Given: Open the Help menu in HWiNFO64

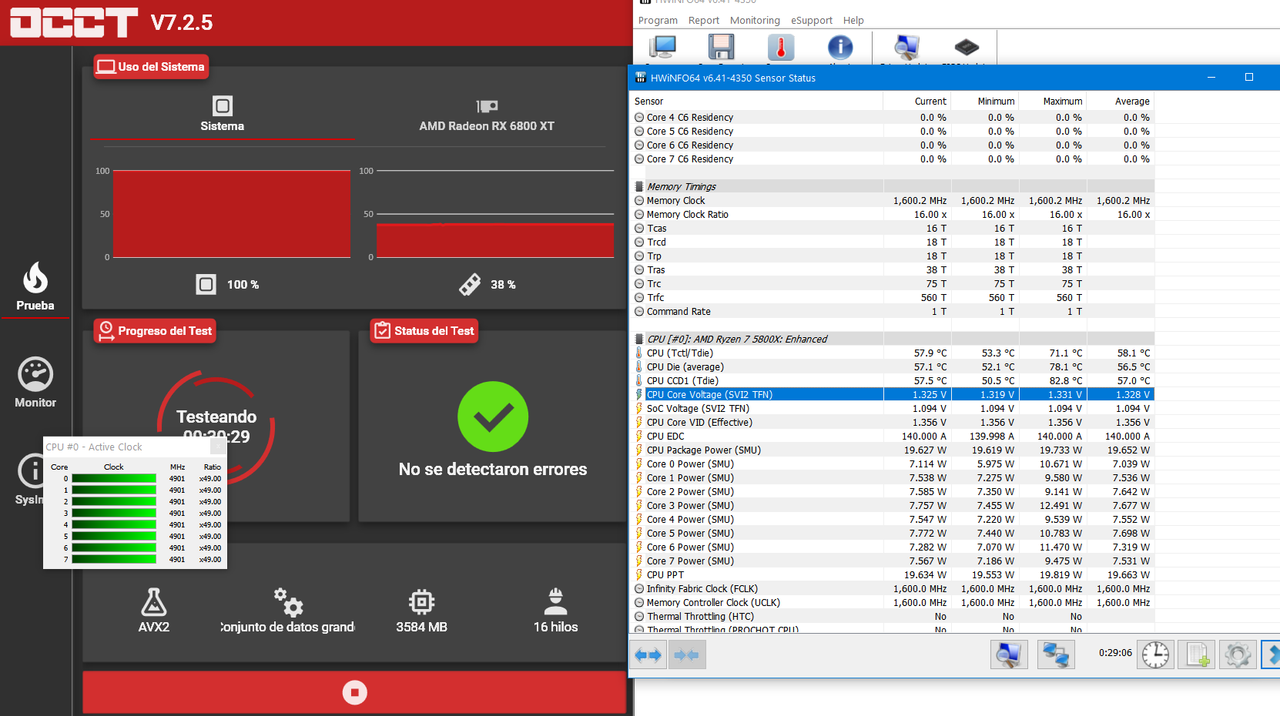Looking at the screenshot, I should (x=853, y=20).
